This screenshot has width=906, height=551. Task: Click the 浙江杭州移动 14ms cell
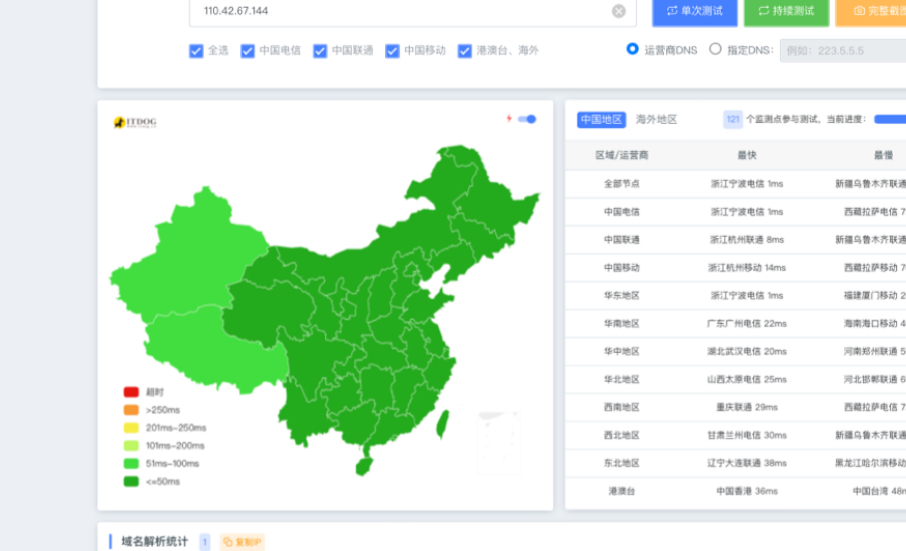point(747,267)
